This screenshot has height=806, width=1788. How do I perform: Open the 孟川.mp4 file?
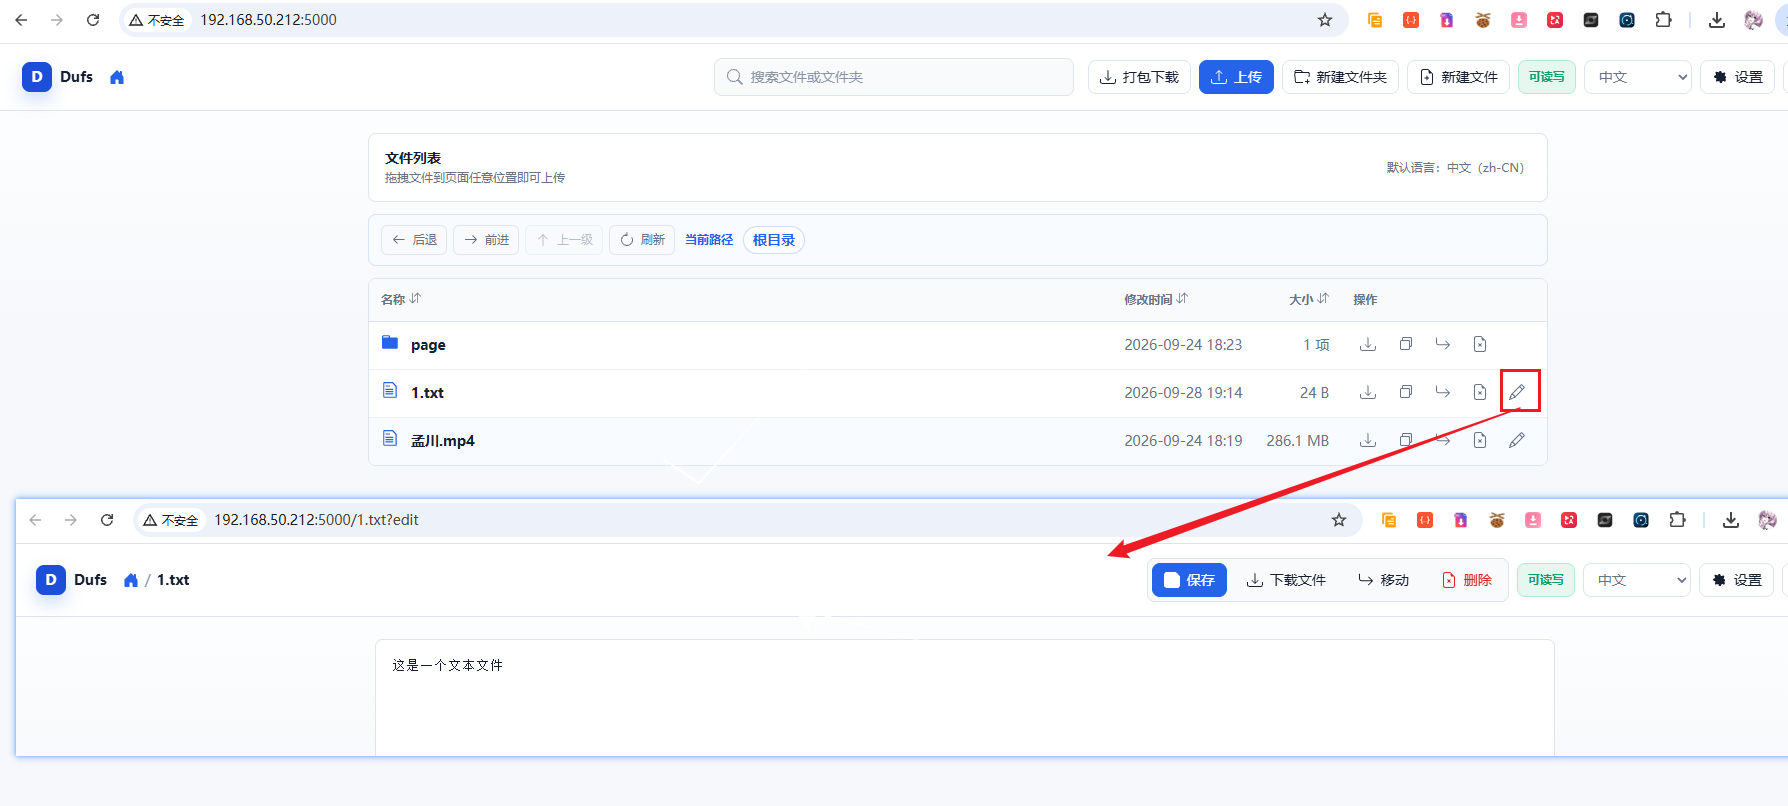coord(443,441)
